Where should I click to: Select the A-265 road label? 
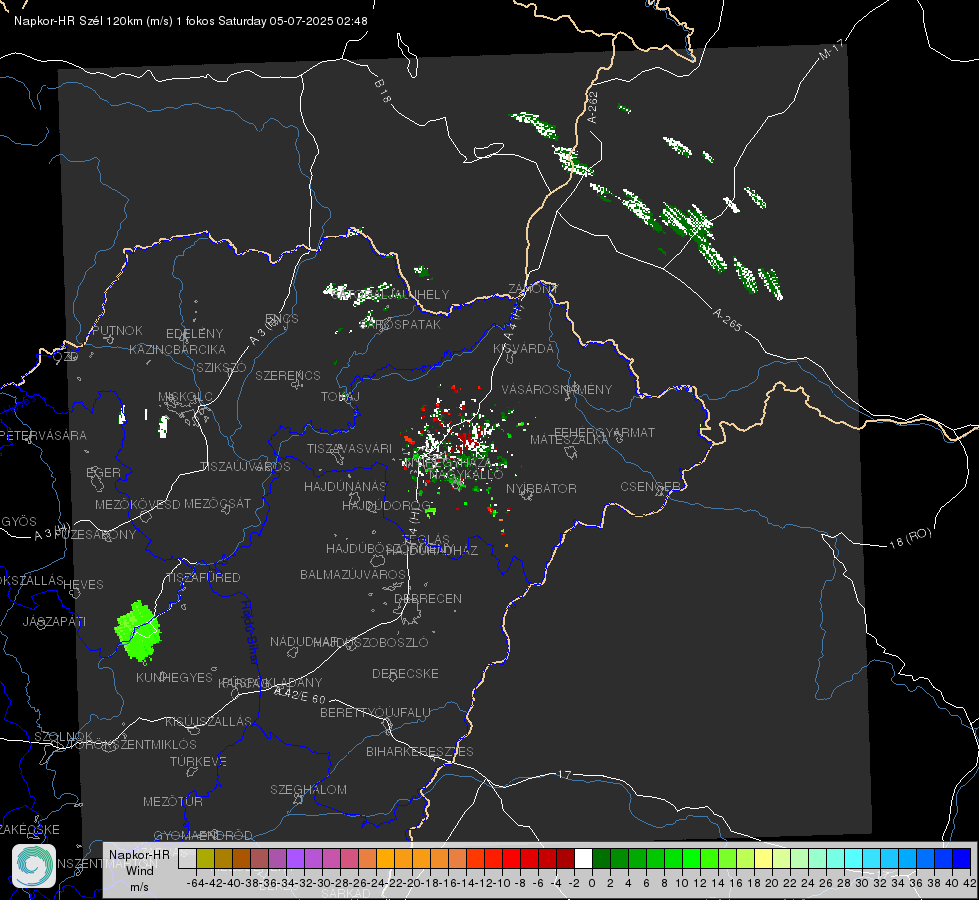pyautogui.click(x=727, y=319)
